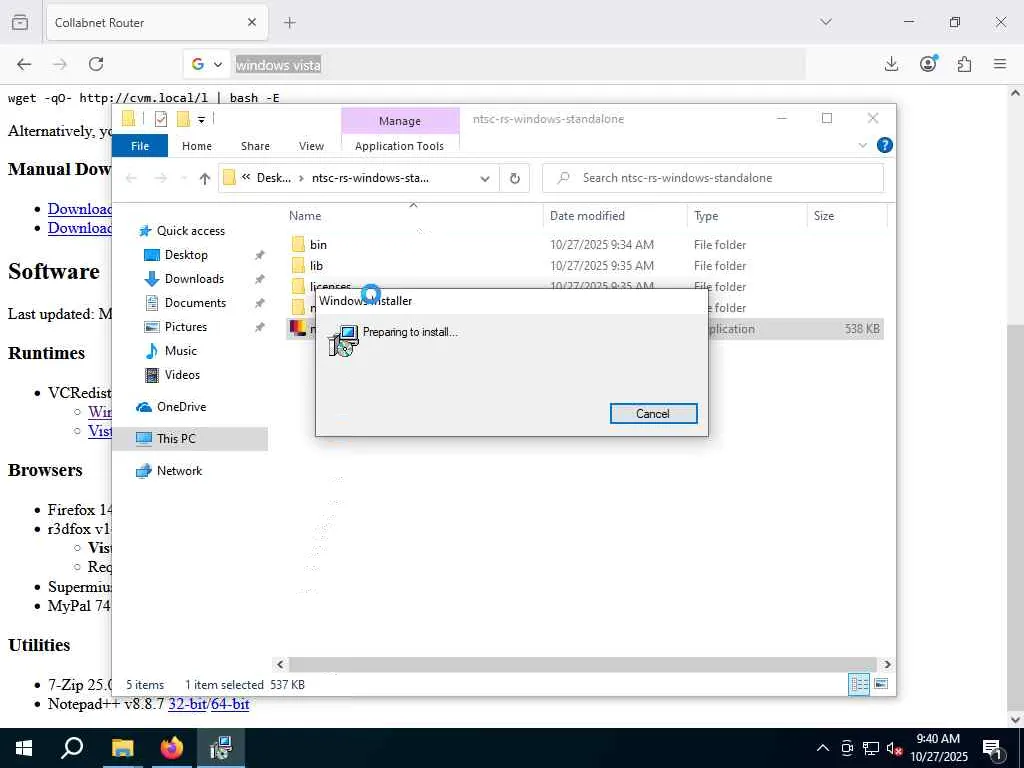Select OneDrive in the navigation pane
This screenshot has width=1024, height=768.
(181, 406)
